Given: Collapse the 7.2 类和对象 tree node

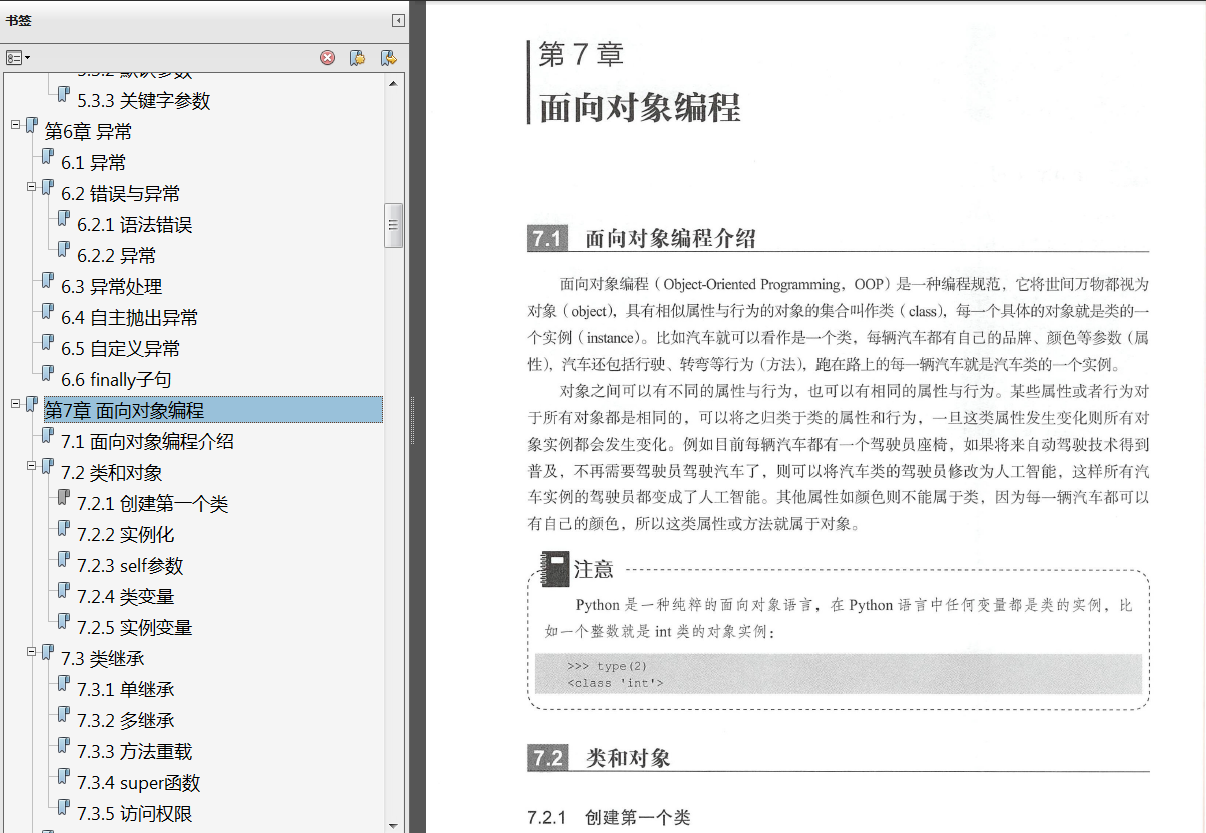Looking at the screenshot, I should point(32,465).
